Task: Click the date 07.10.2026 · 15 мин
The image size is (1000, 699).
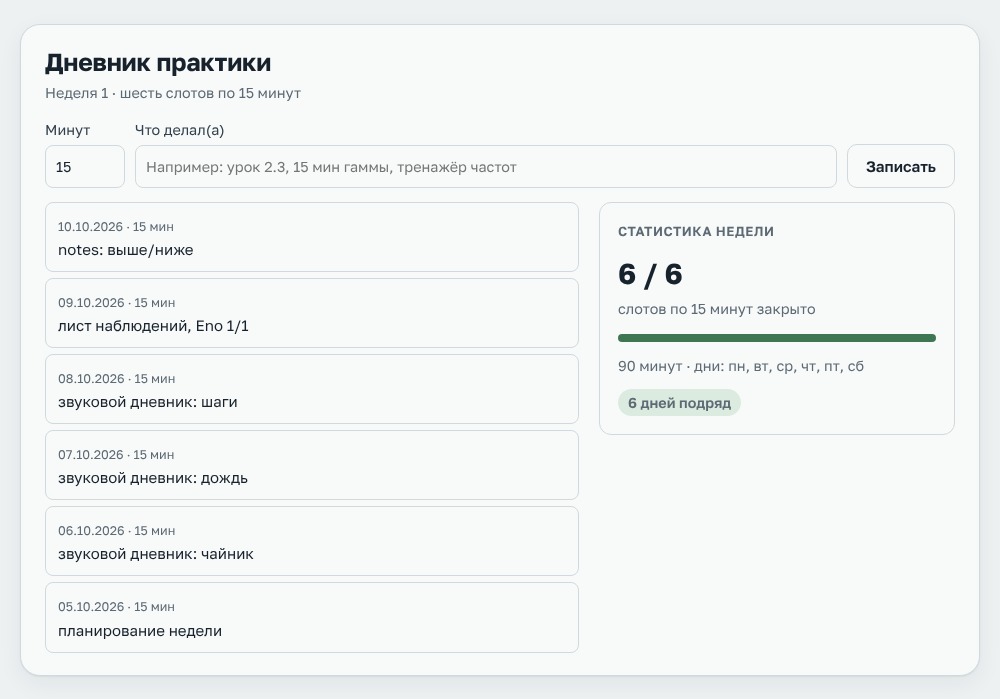Action: pos(116,455)
